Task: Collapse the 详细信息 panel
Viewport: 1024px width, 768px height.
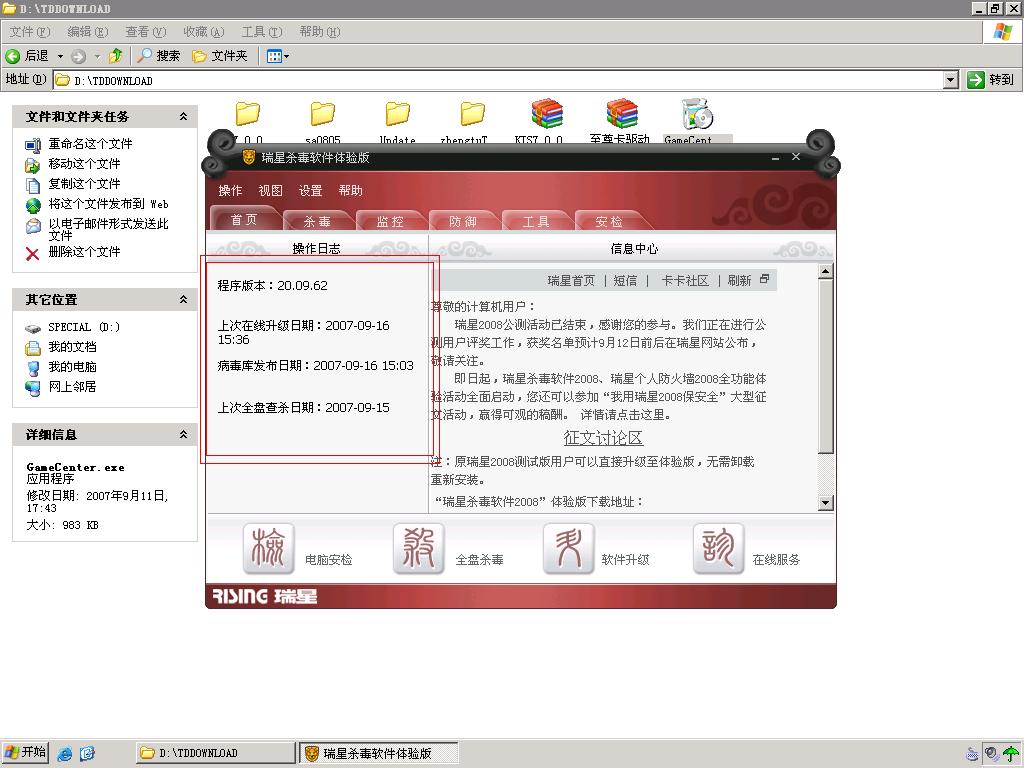Action: pos(183,435)
